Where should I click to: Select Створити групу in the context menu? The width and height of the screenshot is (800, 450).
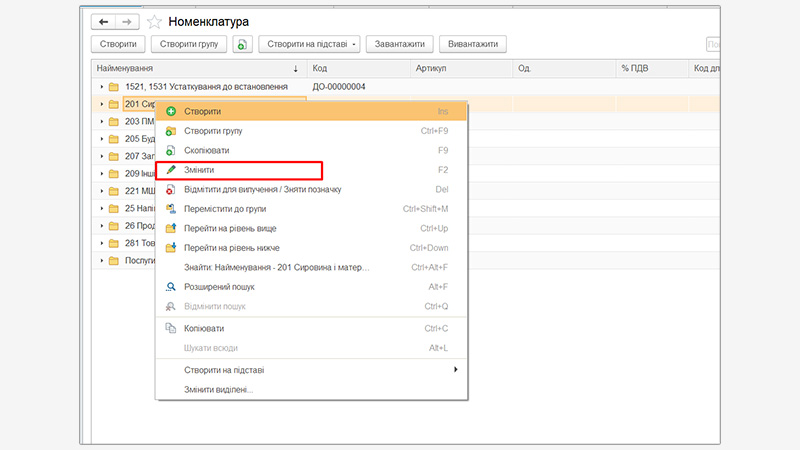click(x=213, y=131)
